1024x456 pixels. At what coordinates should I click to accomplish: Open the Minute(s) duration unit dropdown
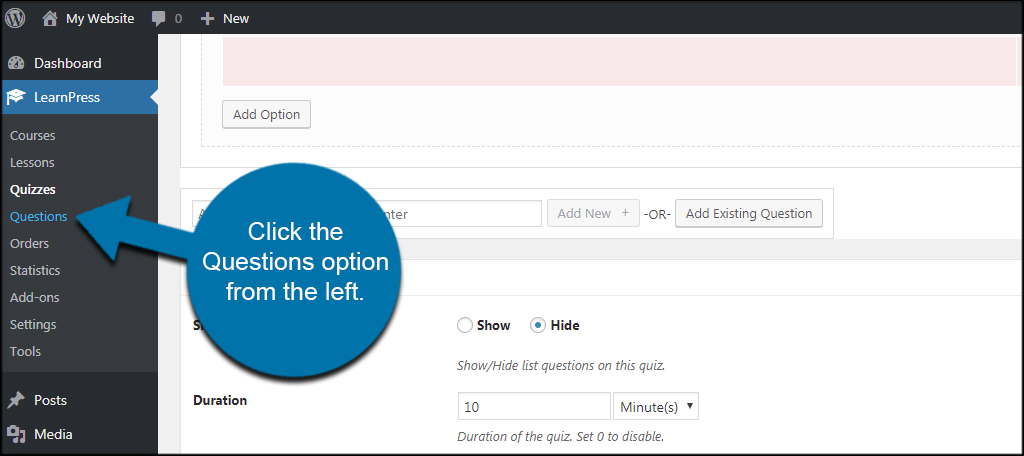point(656,406)
